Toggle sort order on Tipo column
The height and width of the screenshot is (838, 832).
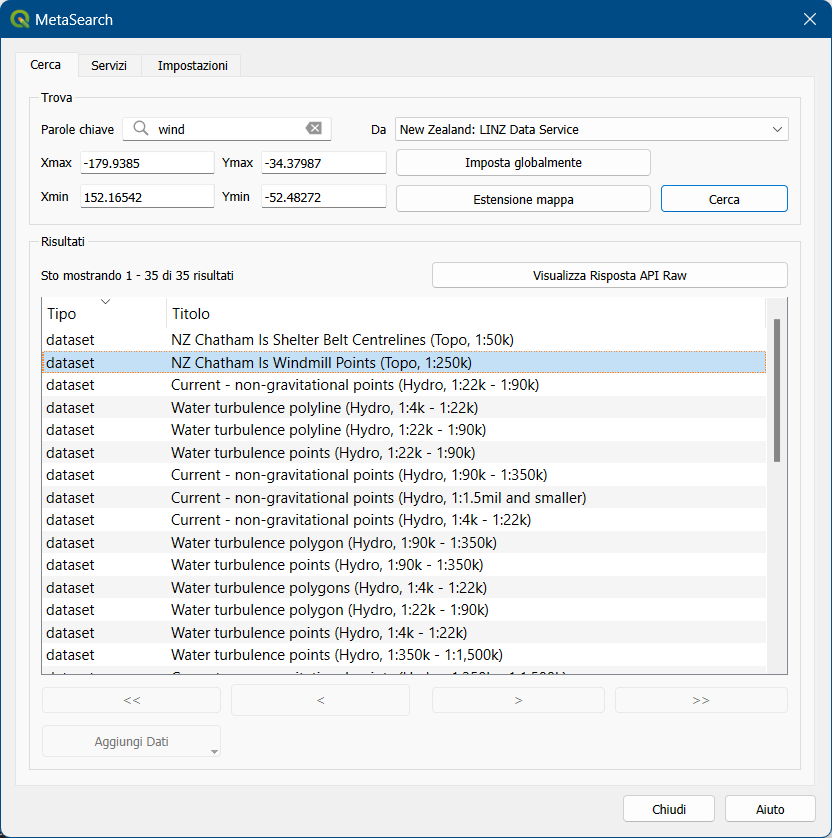pos(104,313)
